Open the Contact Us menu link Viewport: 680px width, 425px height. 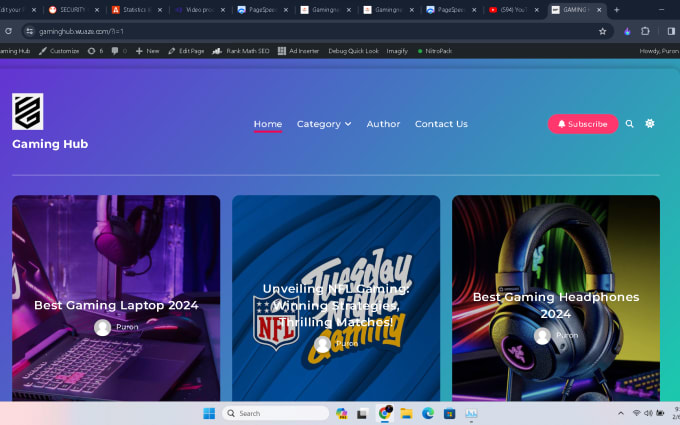441,124
